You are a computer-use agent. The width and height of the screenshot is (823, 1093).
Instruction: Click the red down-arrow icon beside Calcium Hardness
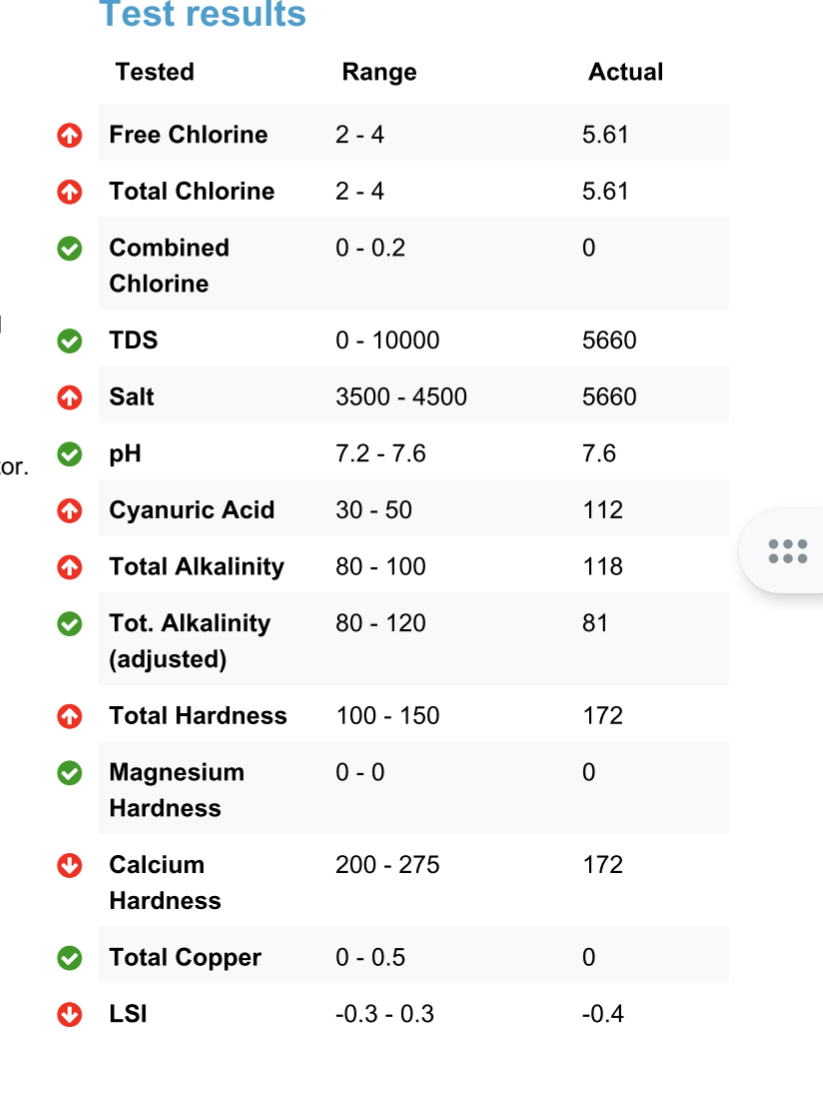click(70, 865)
